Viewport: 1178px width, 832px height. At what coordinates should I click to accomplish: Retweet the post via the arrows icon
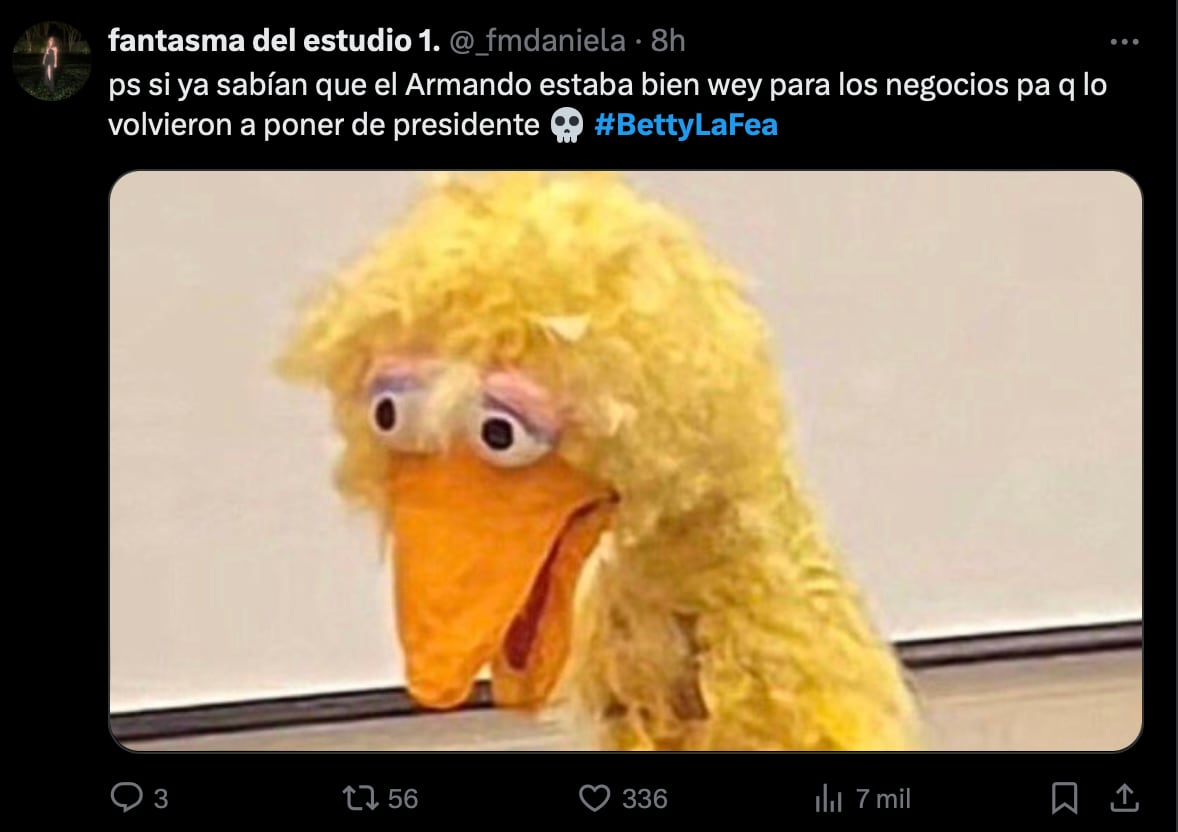[x=361, y=797]
